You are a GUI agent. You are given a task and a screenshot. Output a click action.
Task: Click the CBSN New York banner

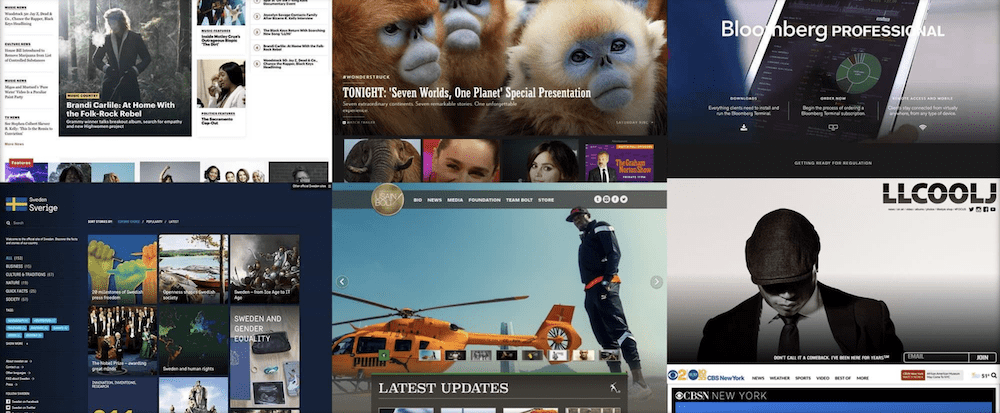834,395
